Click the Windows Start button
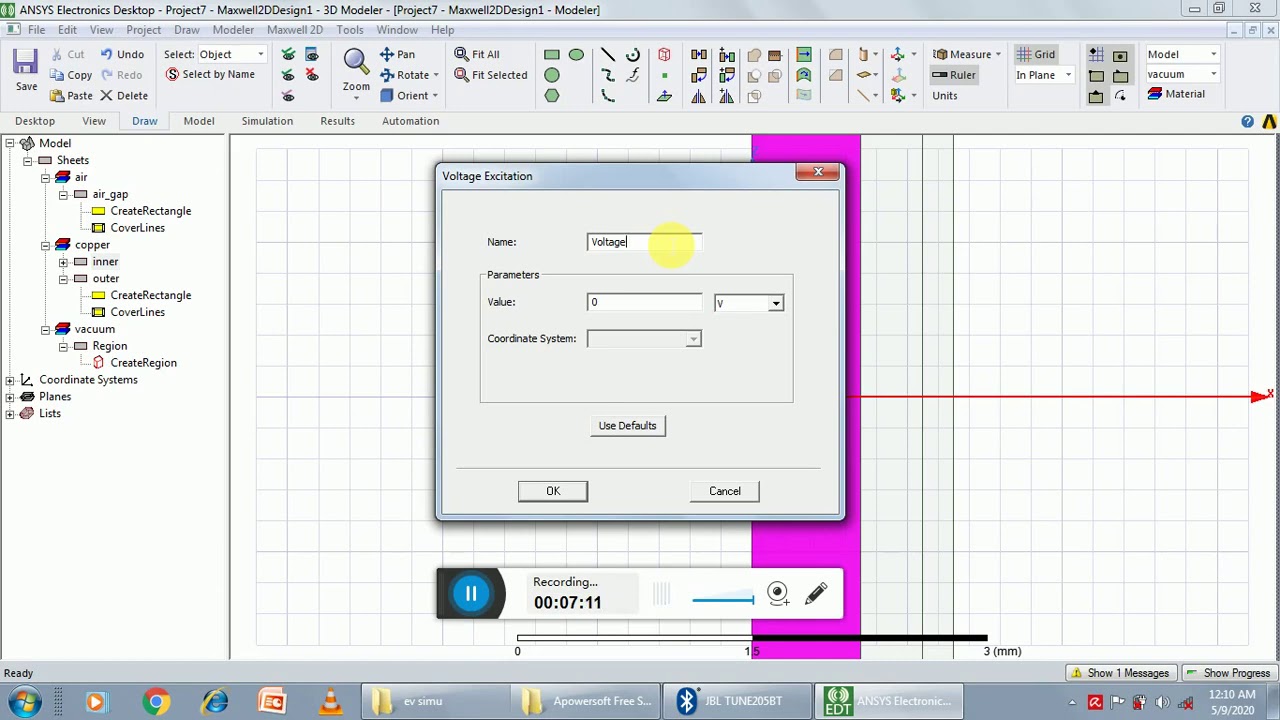Image resolution: width=1280 pixels, height=720 pixels. (x=24, y=701)
